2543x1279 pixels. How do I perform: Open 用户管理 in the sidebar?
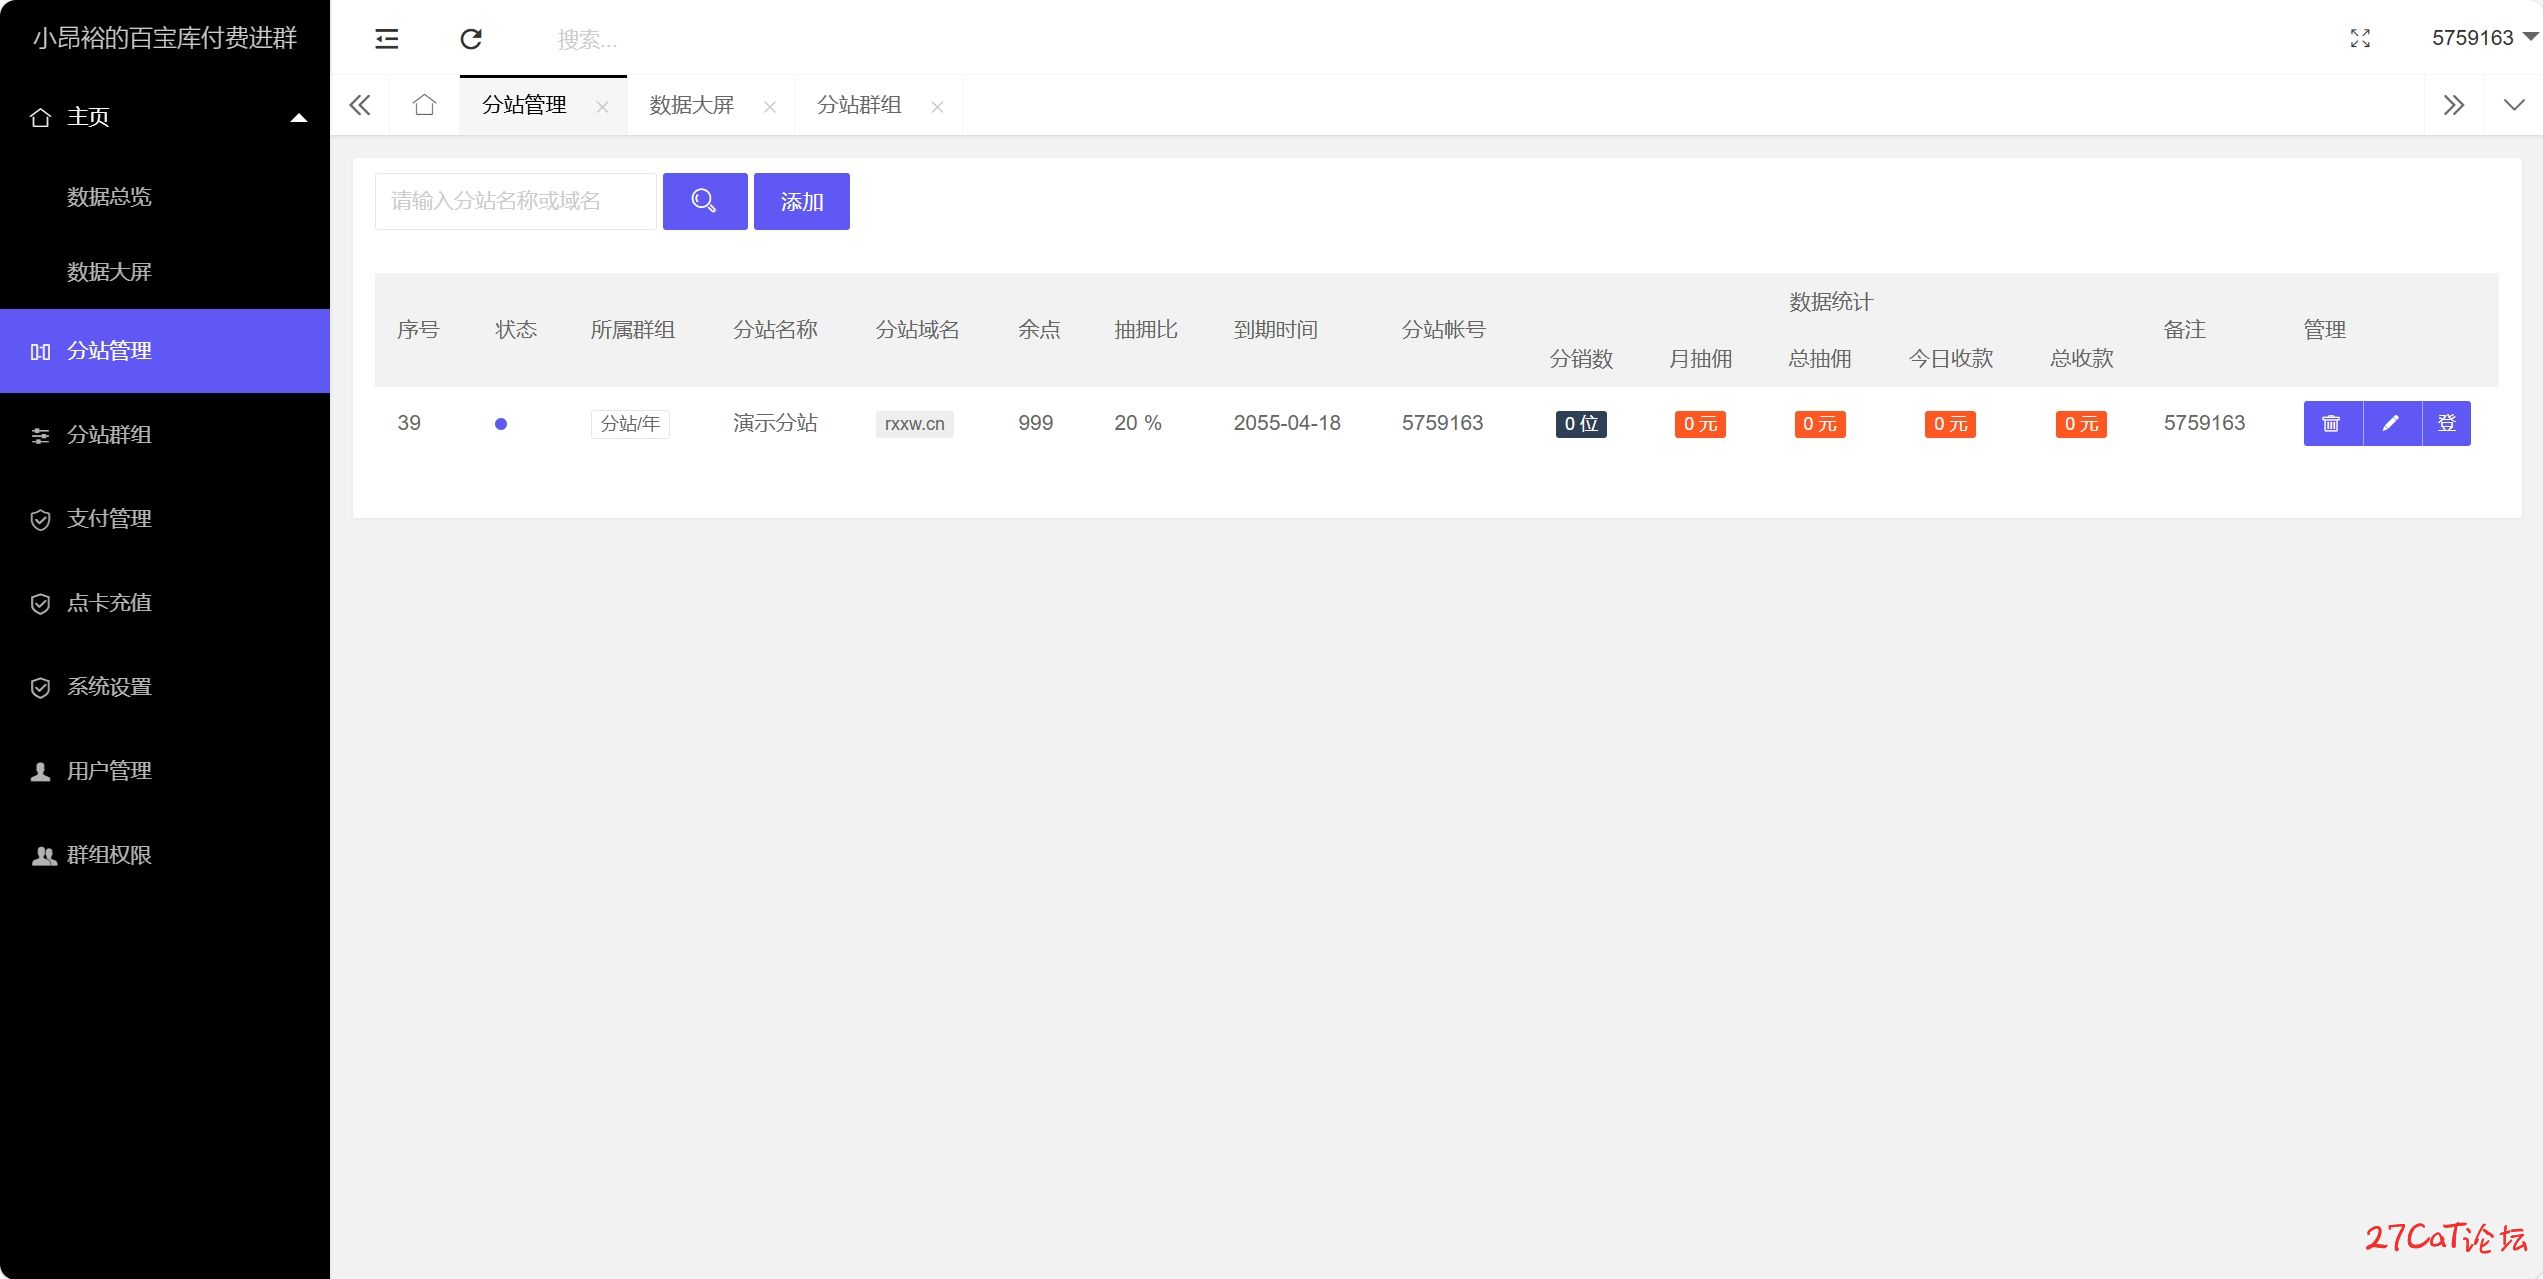tap(165, 771)
